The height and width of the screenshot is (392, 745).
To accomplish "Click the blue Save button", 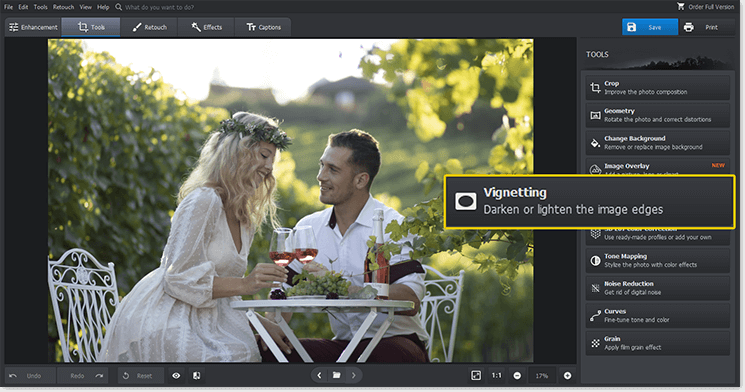I will pos(649,27).
